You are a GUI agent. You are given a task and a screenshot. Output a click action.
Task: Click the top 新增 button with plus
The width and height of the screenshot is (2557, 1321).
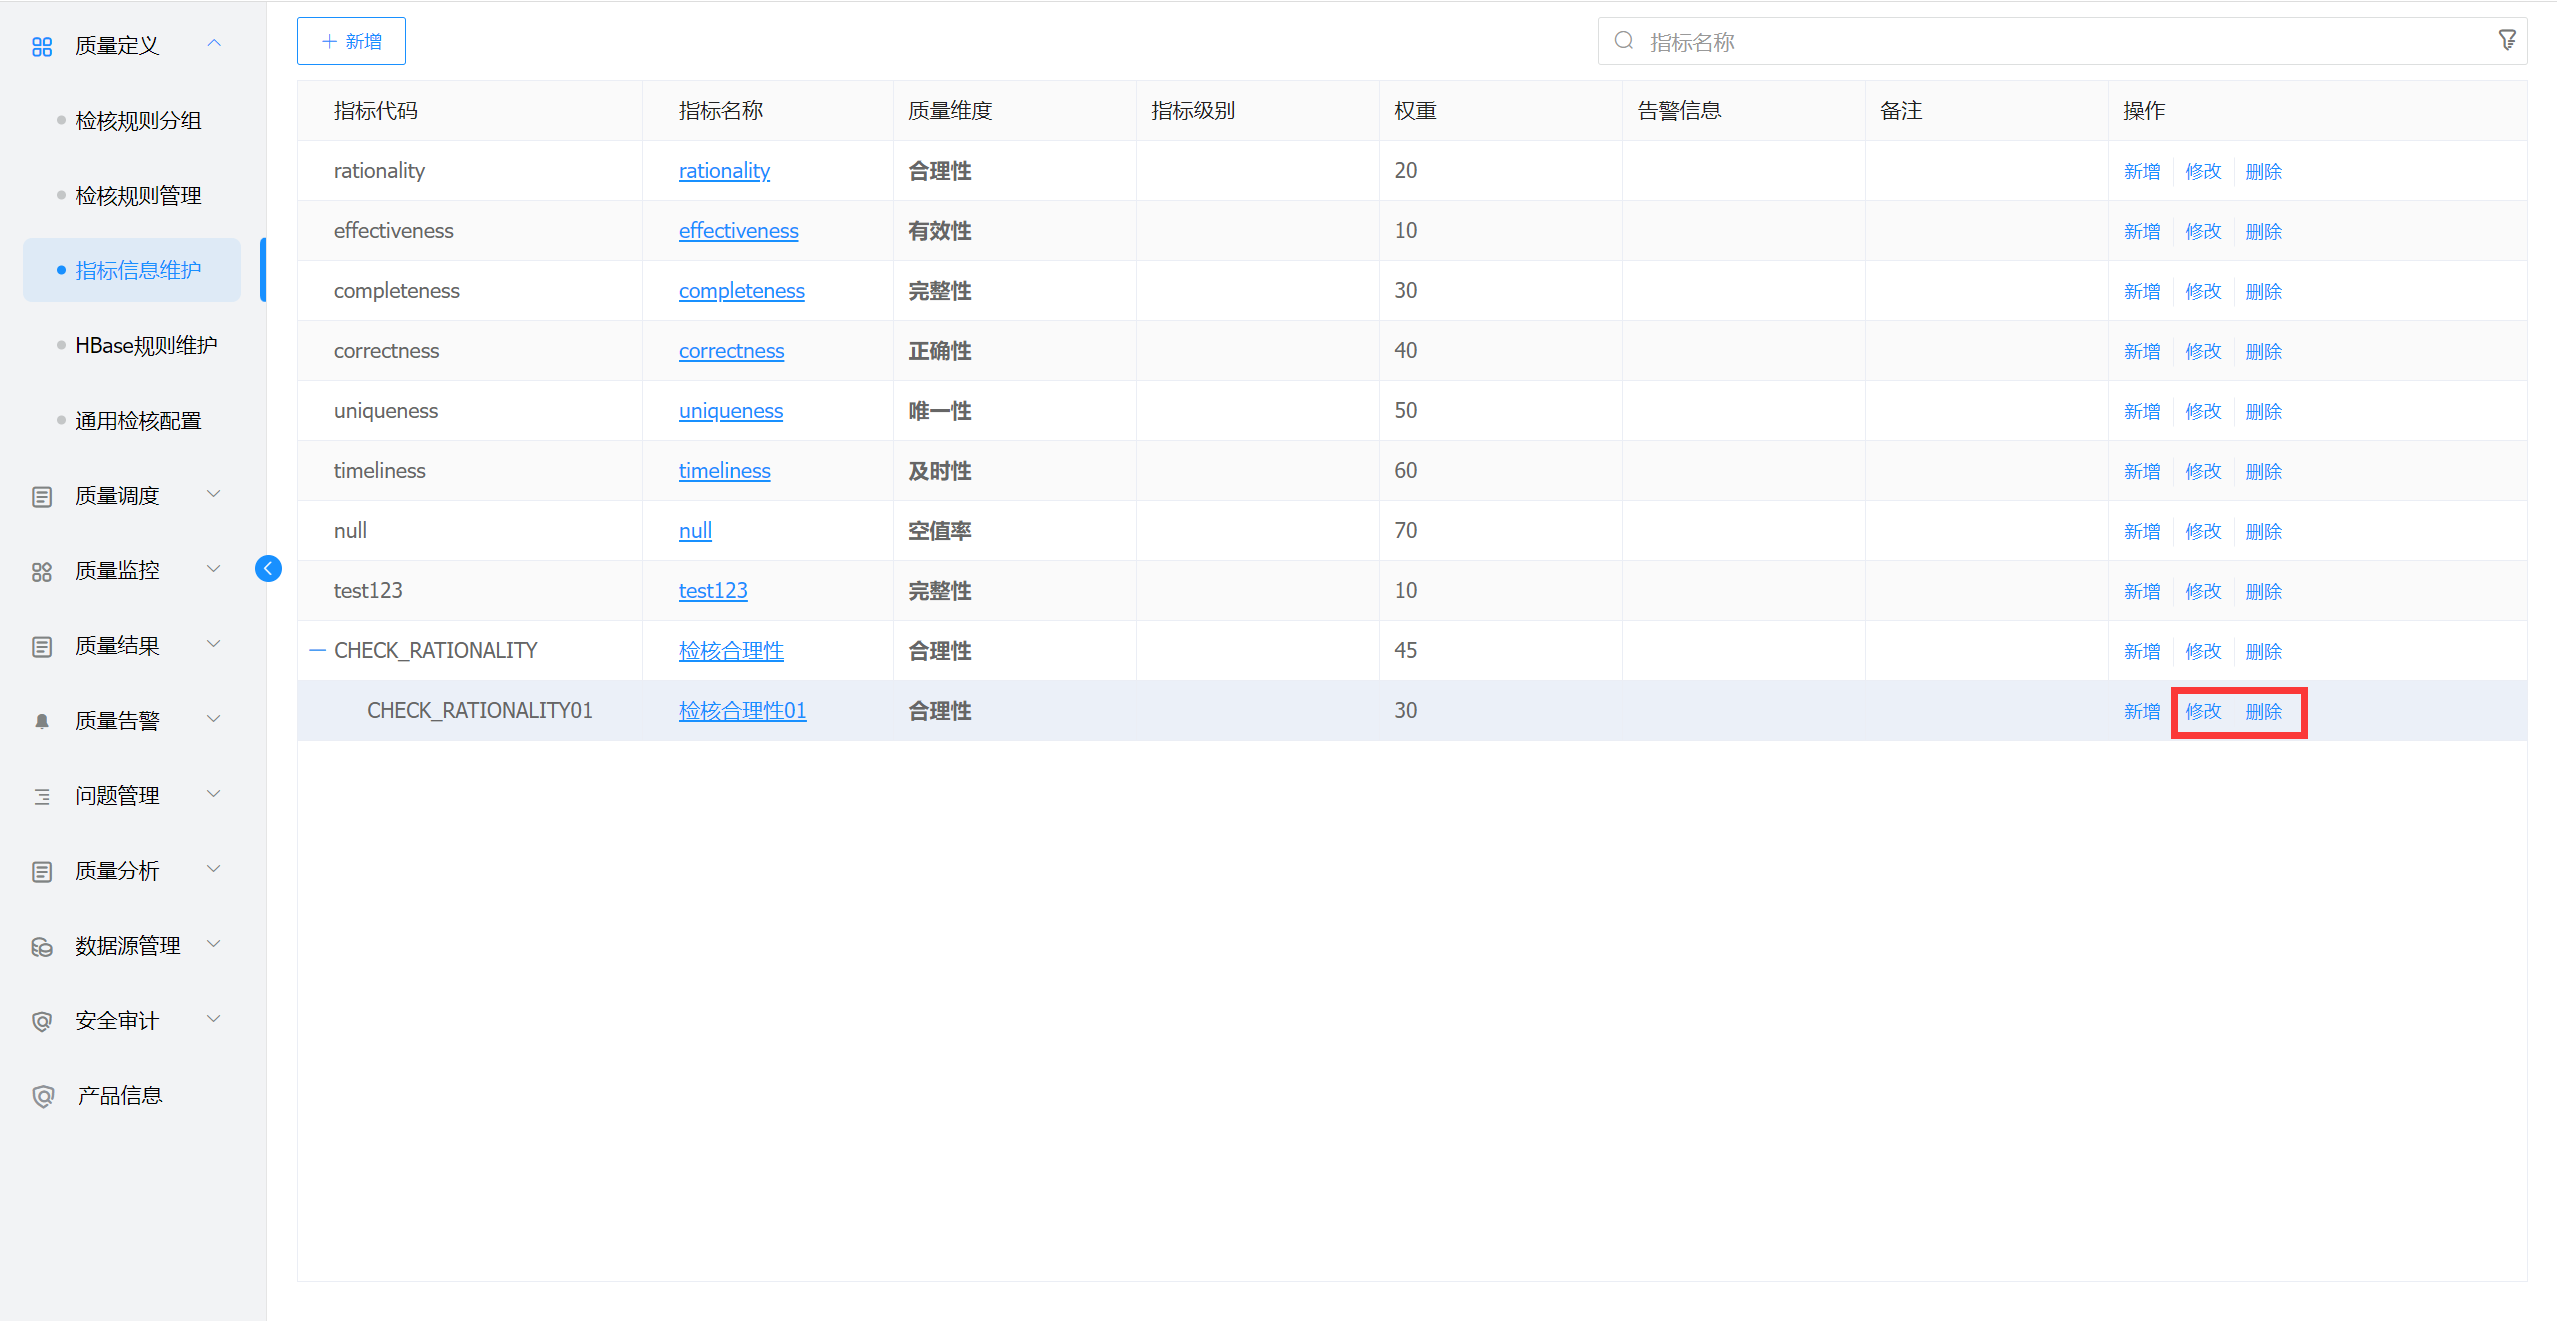click(351, 41)
